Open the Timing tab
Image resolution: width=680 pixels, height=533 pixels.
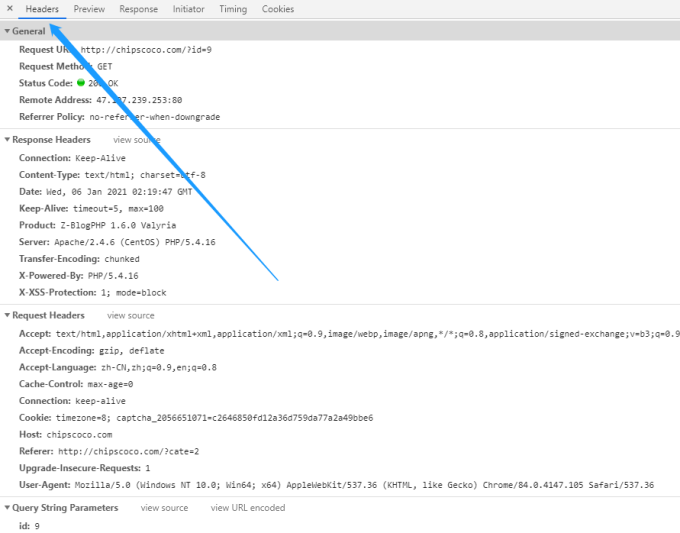click(x=233, y=9)
